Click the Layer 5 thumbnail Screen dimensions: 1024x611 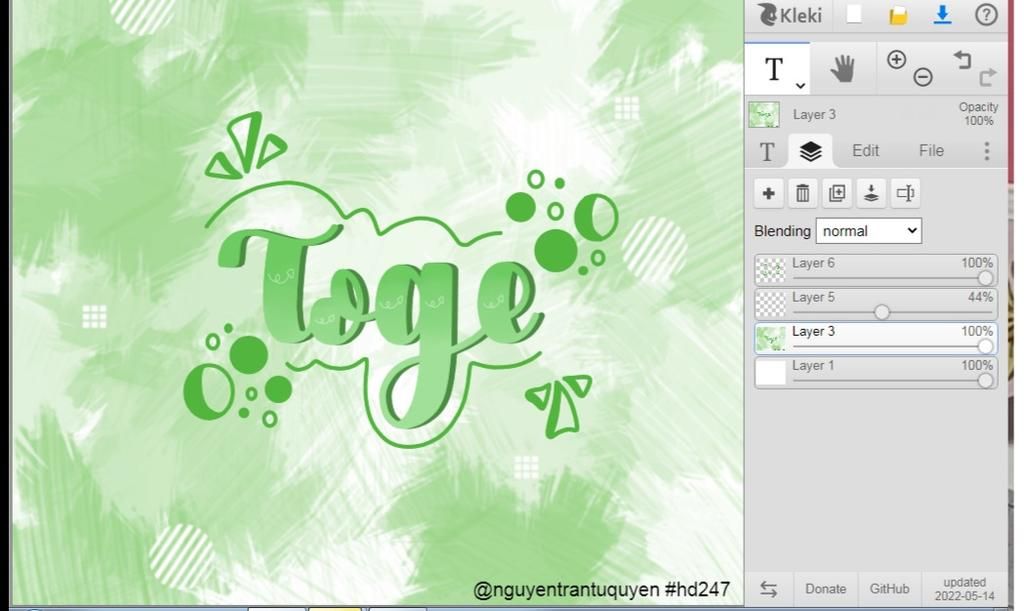(771, 304)
